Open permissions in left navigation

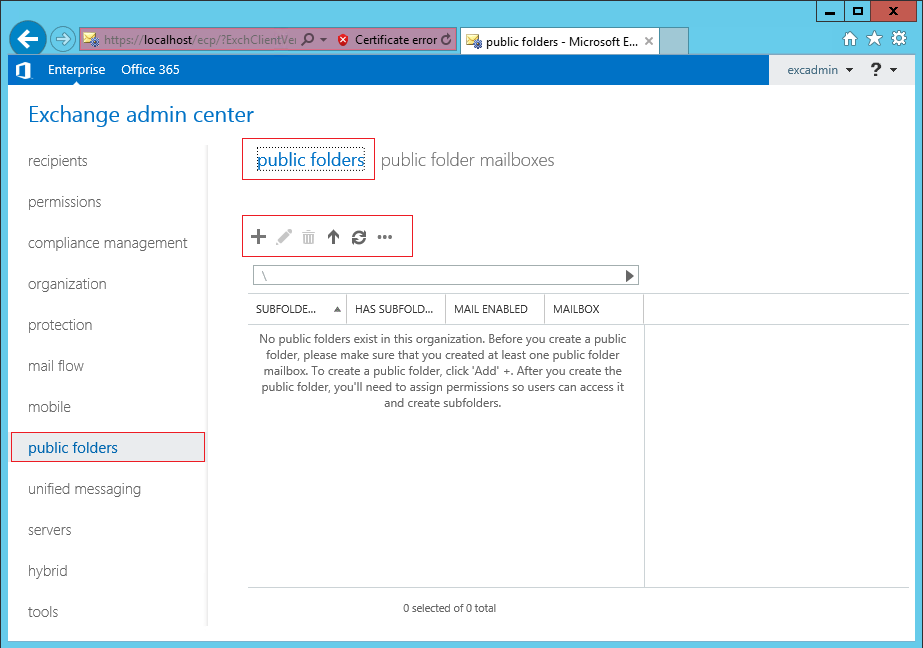[x=65, y=202]
